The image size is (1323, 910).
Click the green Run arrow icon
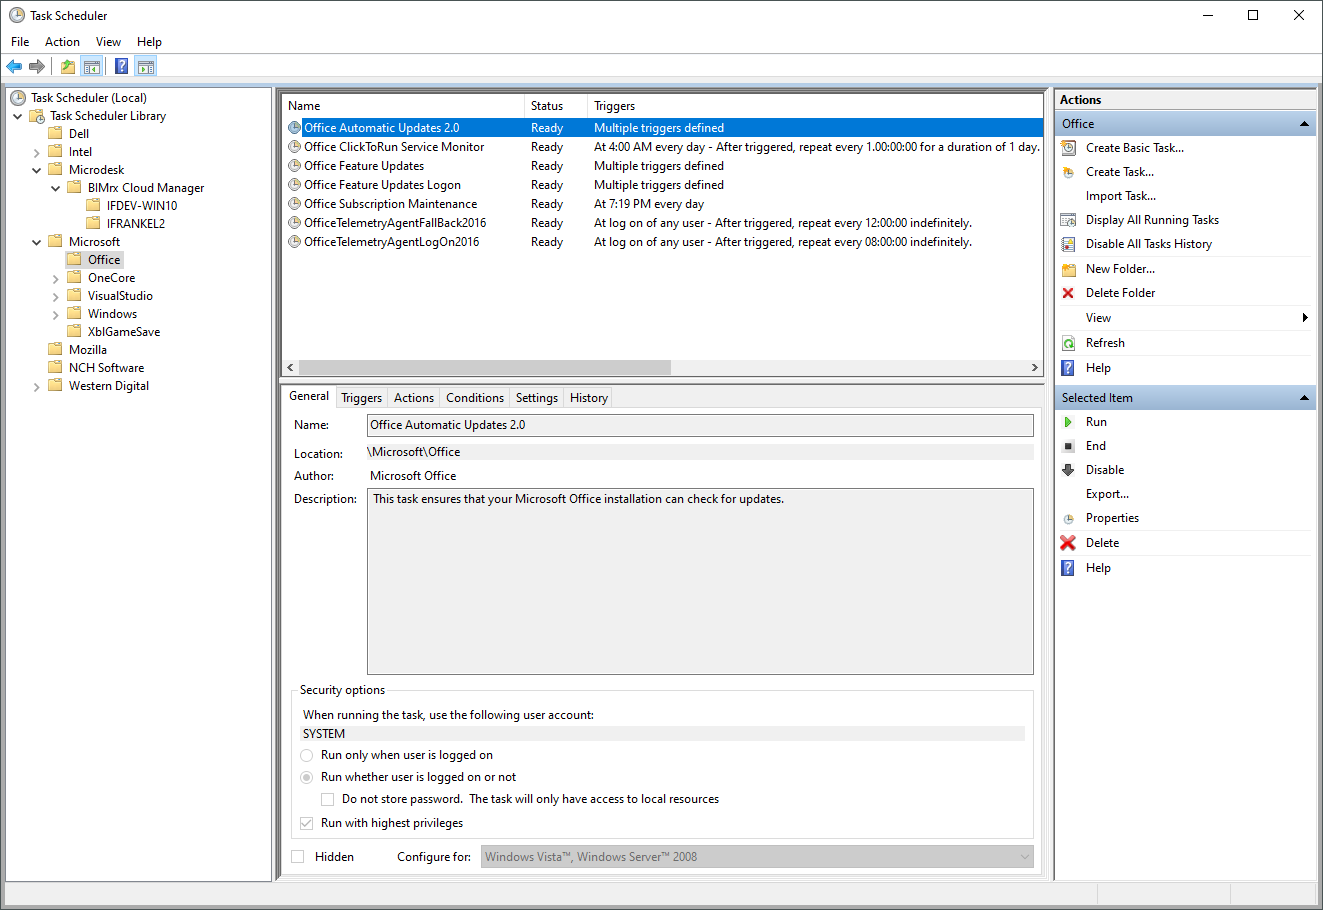click(x=1068, y=422)
